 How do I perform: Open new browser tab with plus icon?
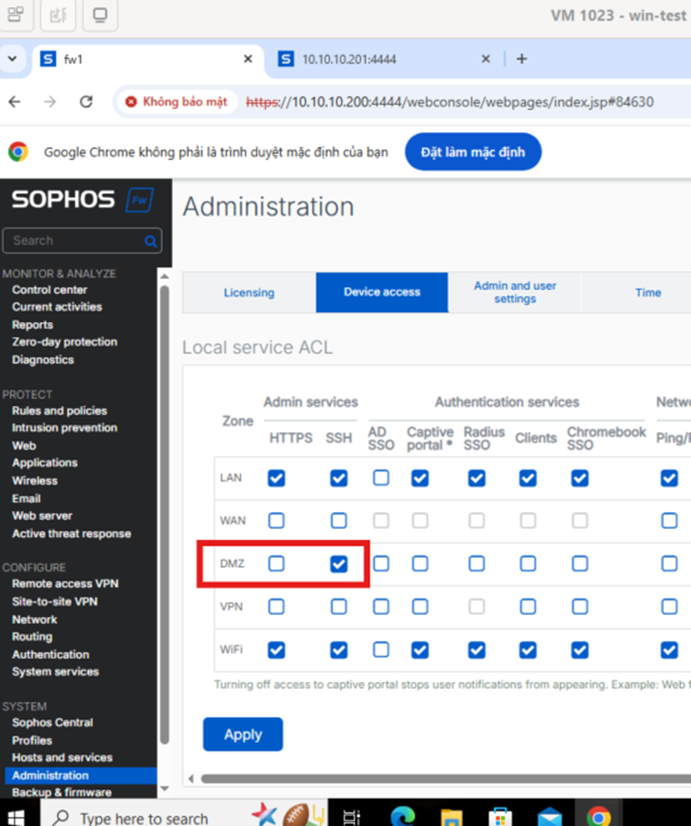click(521, 59)
